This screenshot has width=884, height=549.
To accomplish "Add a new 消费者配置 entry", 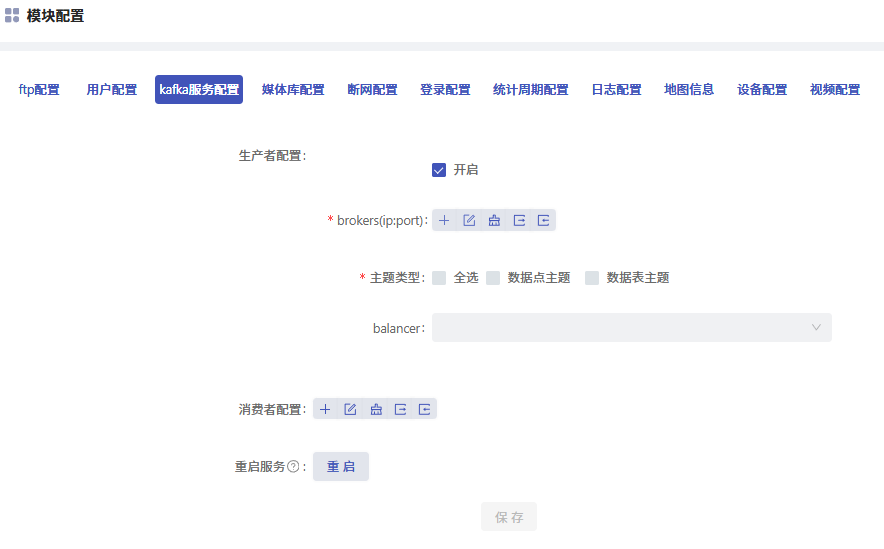I will [x=325, y=409].
